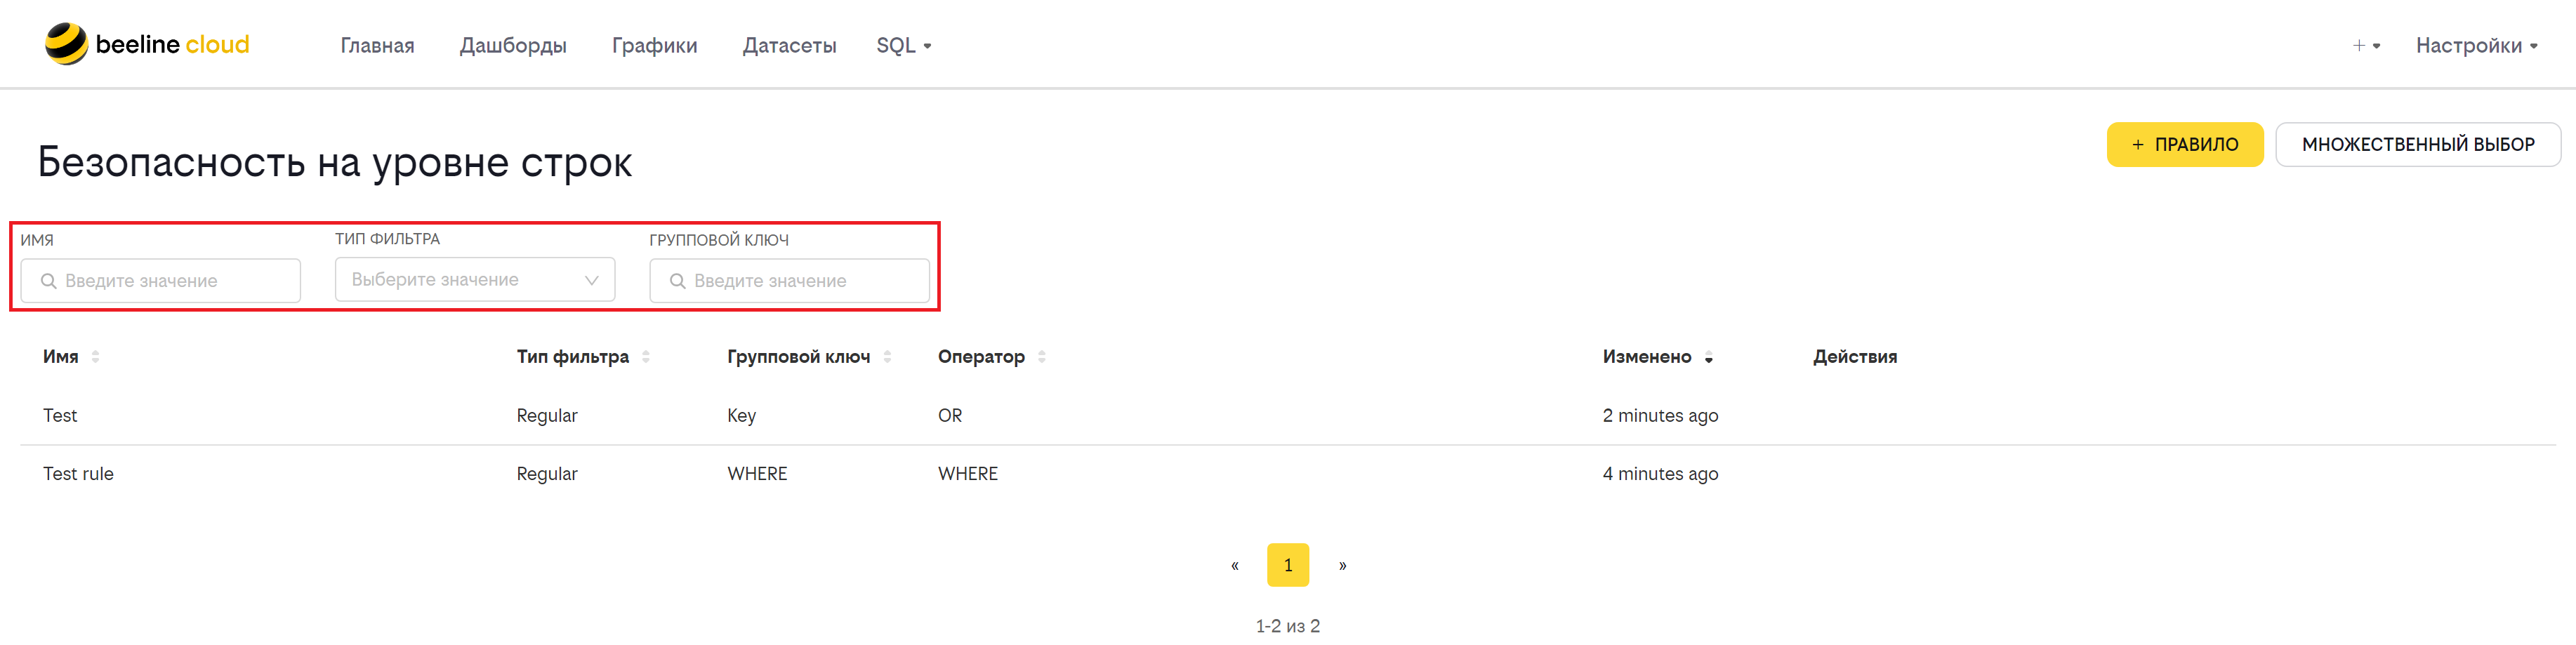Click the + ПРАВИЛО button
2576x645 pixels.
click(2184, 145)
